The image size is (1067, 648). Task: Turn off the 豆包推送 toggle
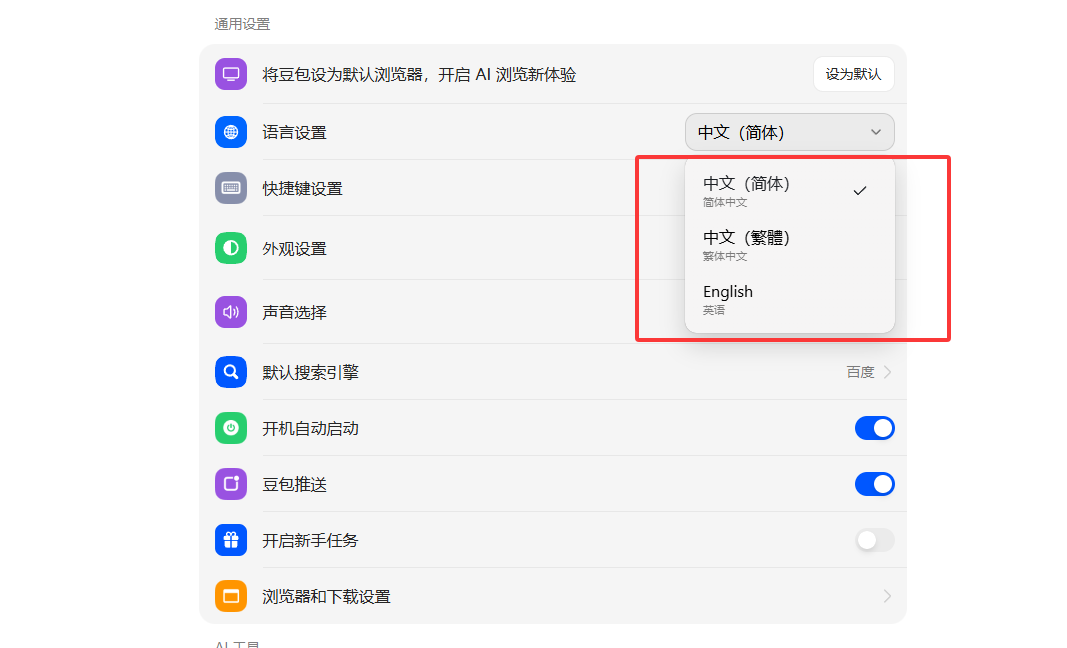(874, 484)
